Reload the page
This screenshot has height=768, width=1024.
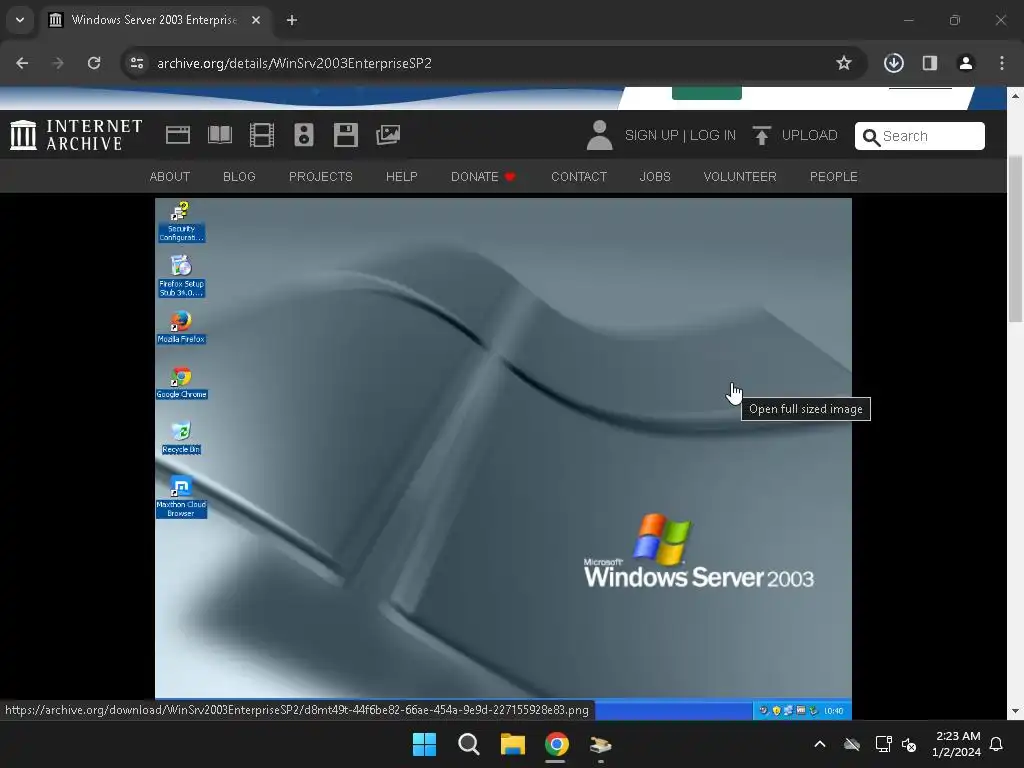(x=94, y=63)
